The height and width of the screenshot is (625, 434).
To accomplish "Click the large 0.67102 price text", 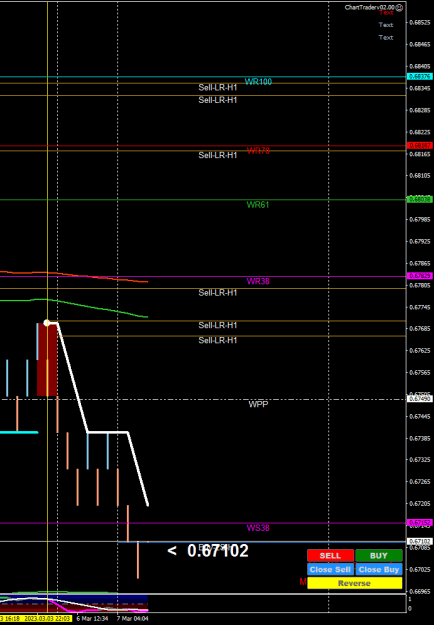I will point(218,551).
